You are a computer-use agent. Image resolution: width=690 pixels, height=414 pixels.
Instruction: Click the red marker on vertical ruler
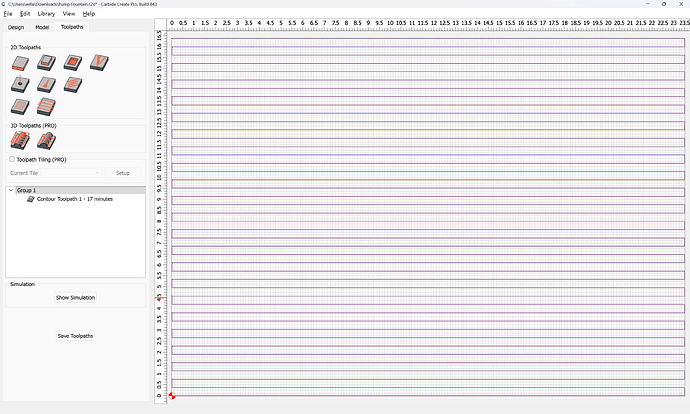(x=161, y=298)
